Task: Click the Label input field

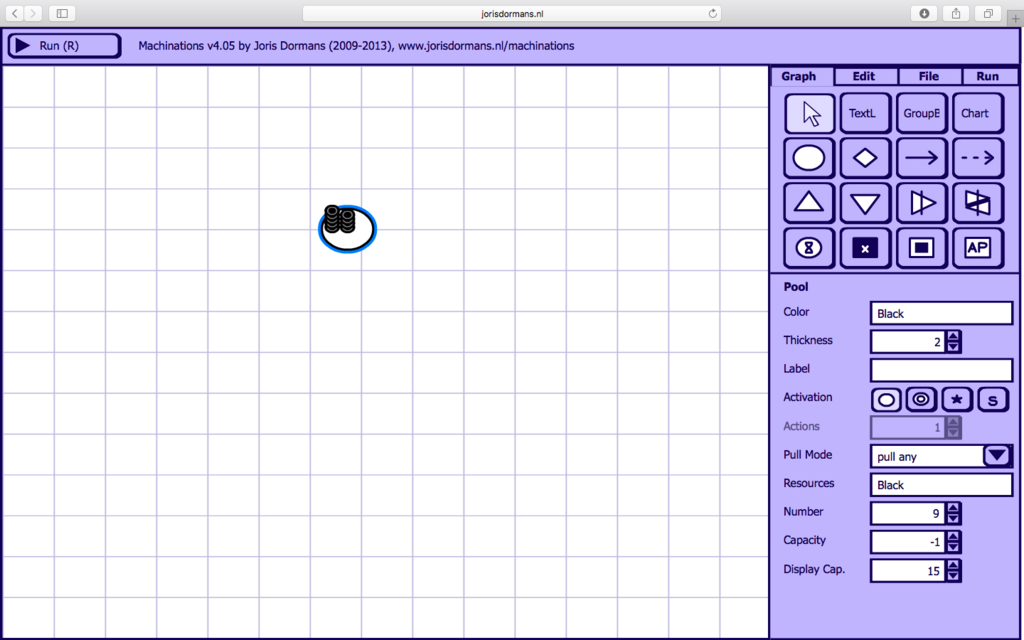Action: (x=941, y=370)
